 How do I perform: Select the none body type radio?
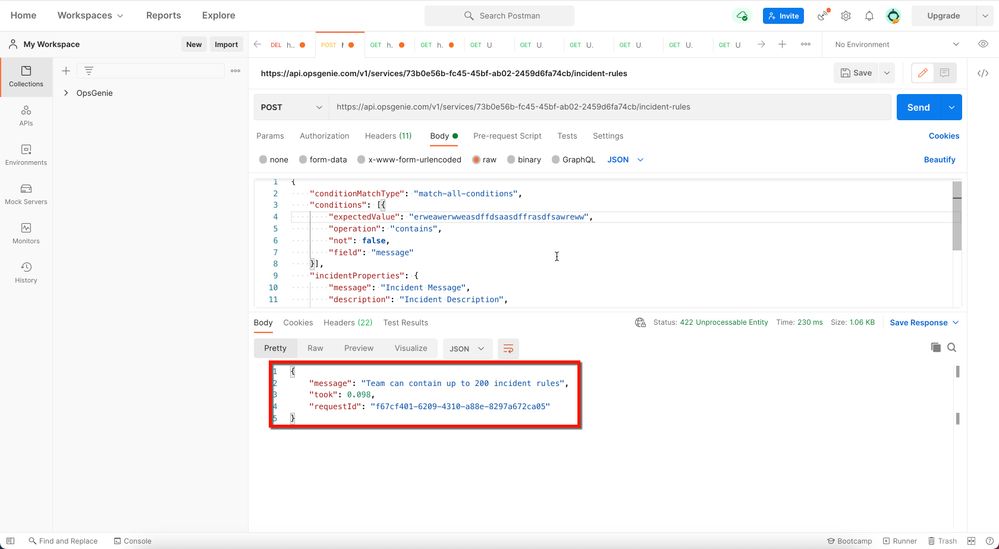click(263, 160)
